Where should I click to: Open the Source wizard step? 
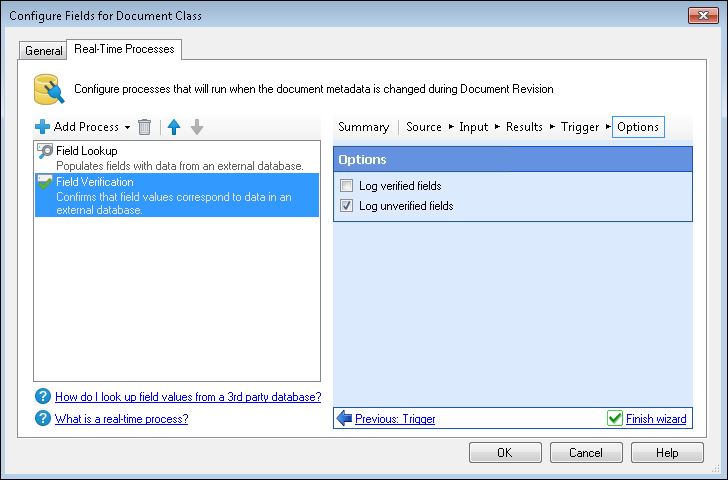(424, 127)
